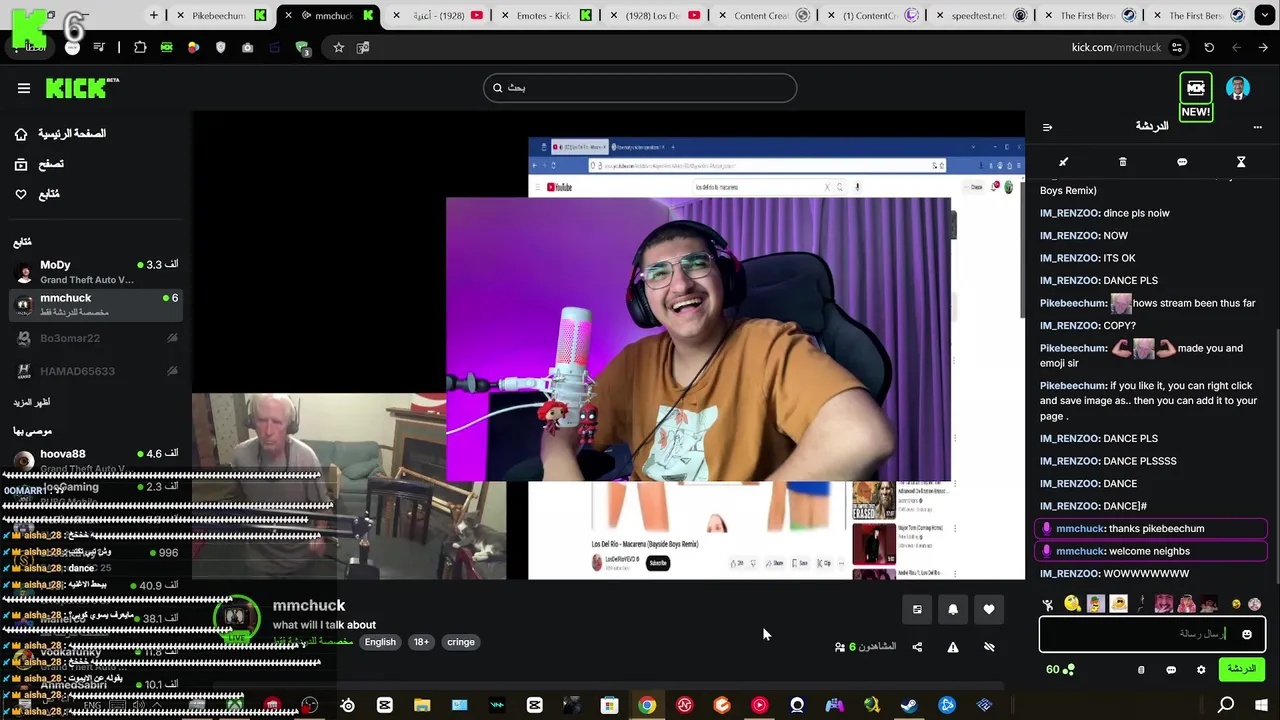
Task: Open the Windows Start menu
Action: pyautogui.click(x=1261, y=705)
